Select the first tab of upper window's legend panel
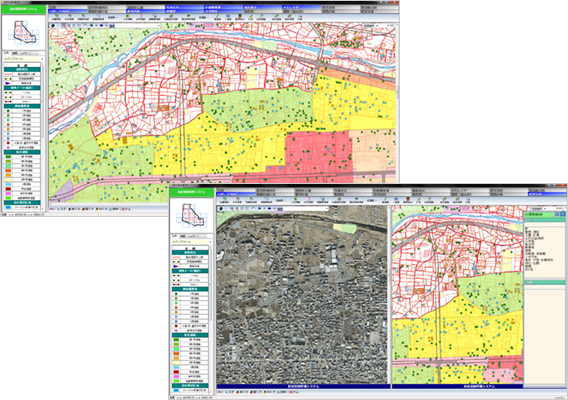The height and width of the screenshot is (400, 568). pyautogui.click(x=7, y=53)
